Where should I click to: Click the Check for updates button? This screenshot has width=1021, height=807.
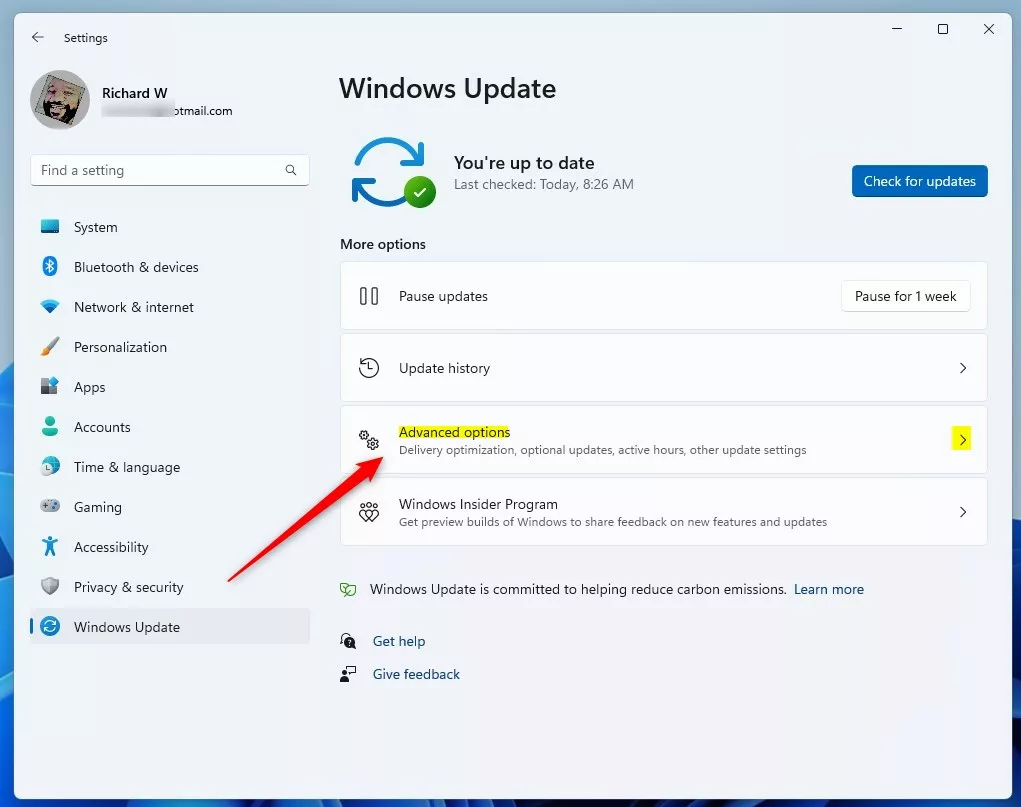[918, 181]
